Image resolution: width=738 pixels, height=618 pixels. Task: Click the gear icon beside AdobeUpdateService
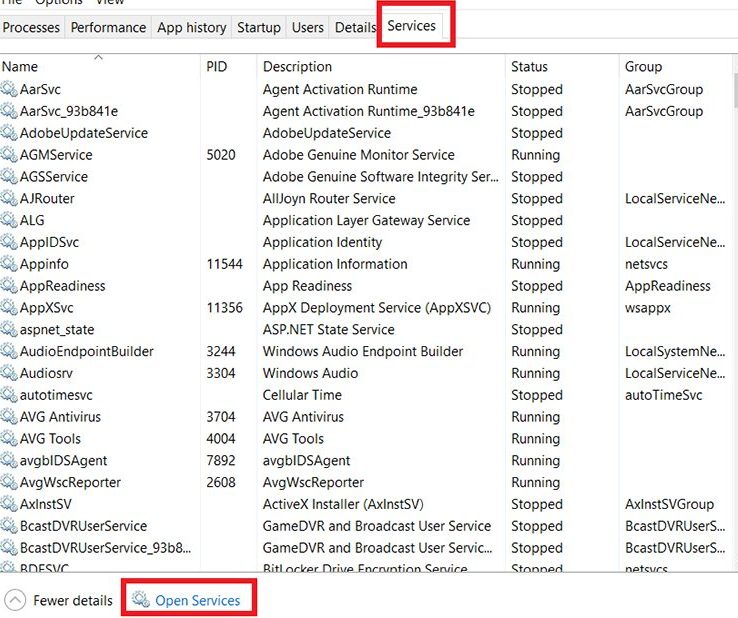9,133
